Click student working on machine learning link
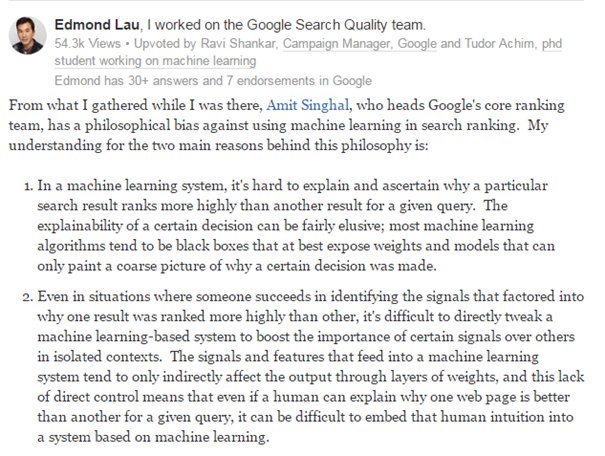 coord(155,61)
